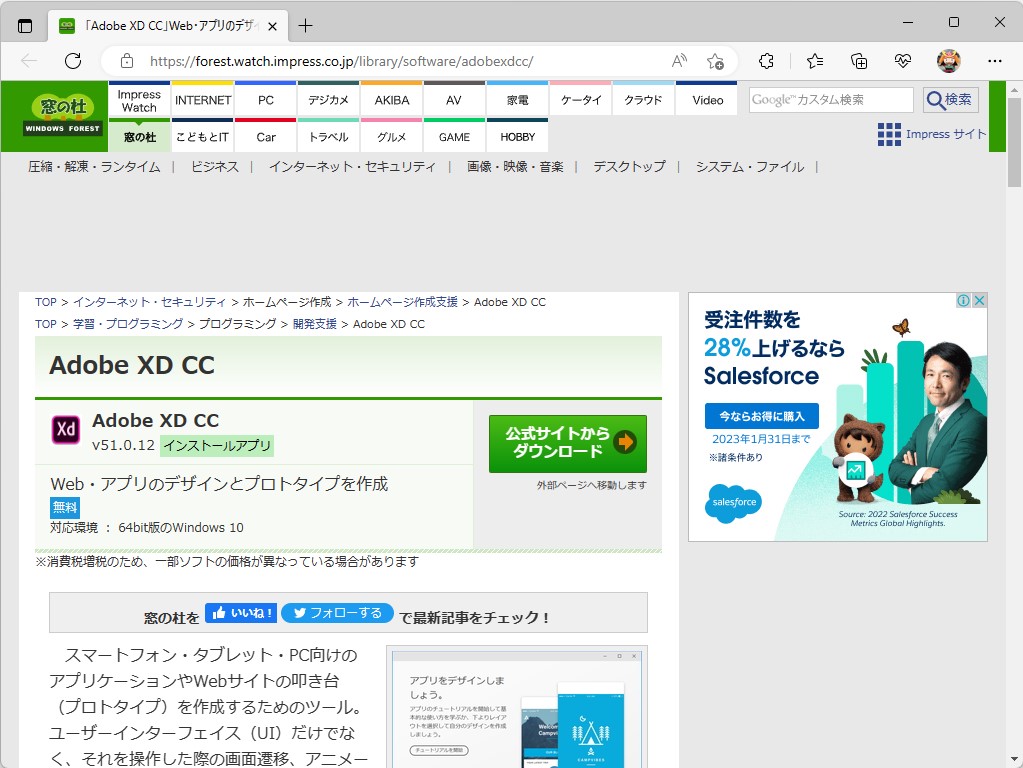Screen dimensions: 1023x768
Task: Click the Adobe XD app icon
Action: click(x=66, y=429)
